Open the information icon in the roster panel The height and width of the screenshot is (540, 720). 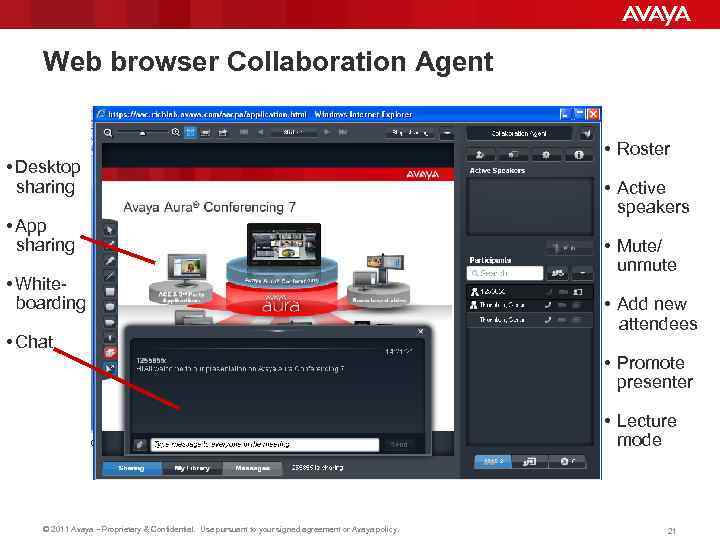tap(579, 155)
